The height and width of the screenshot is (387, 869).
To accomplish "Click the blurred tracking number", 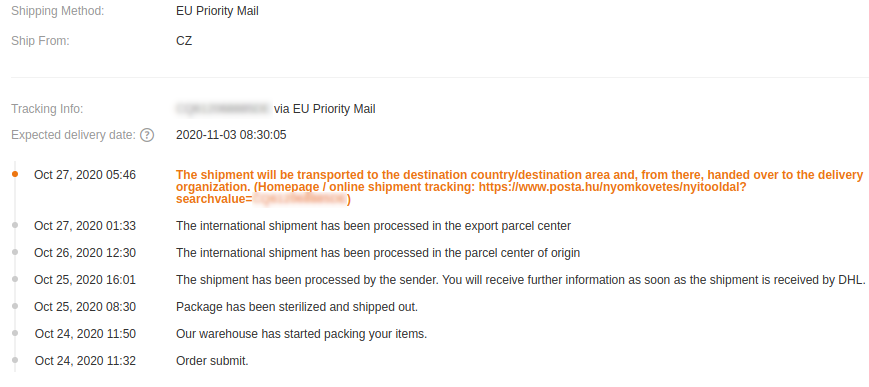I will pos(223,109).
